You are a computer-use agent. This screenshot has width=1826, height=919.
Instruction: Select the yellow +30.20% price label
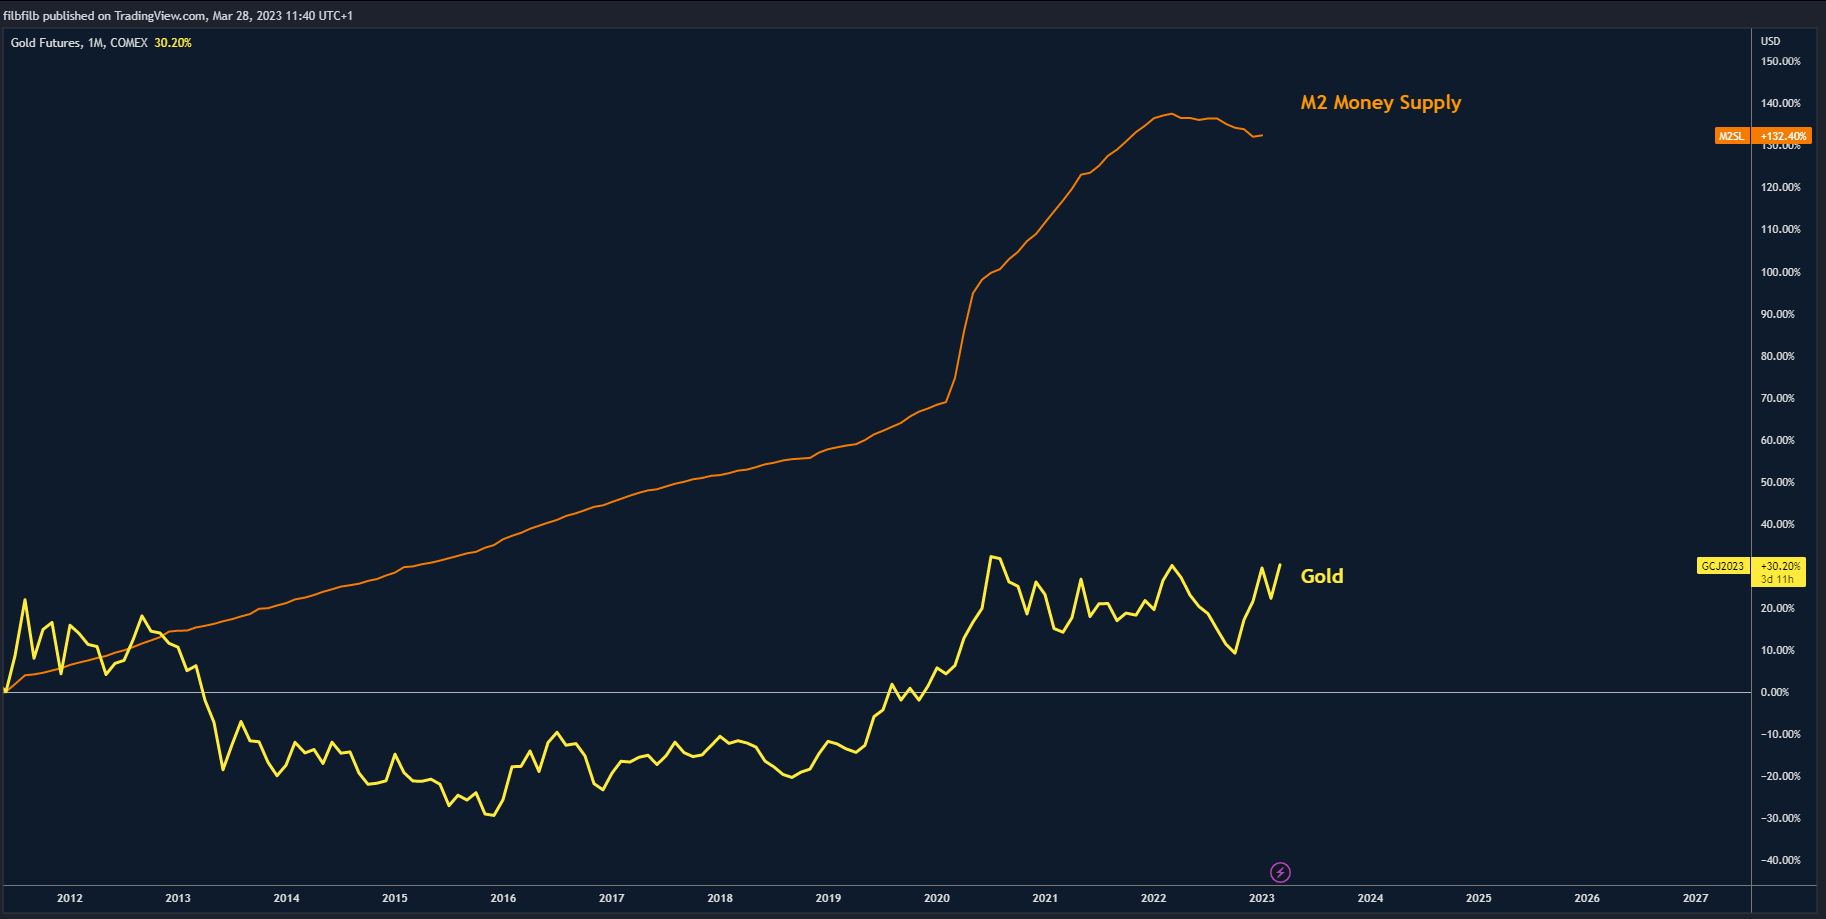click(x=1780, y=566)
